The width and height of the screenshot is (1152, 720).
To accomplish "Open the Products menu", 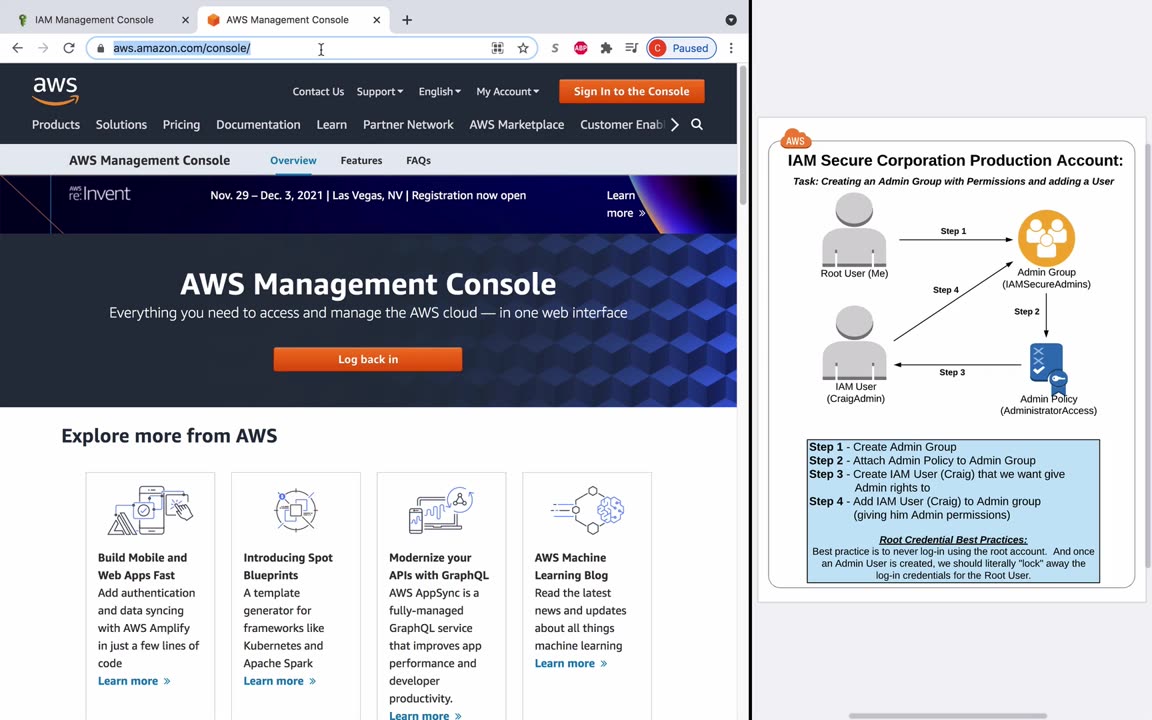I will click(x=56, y=124).
